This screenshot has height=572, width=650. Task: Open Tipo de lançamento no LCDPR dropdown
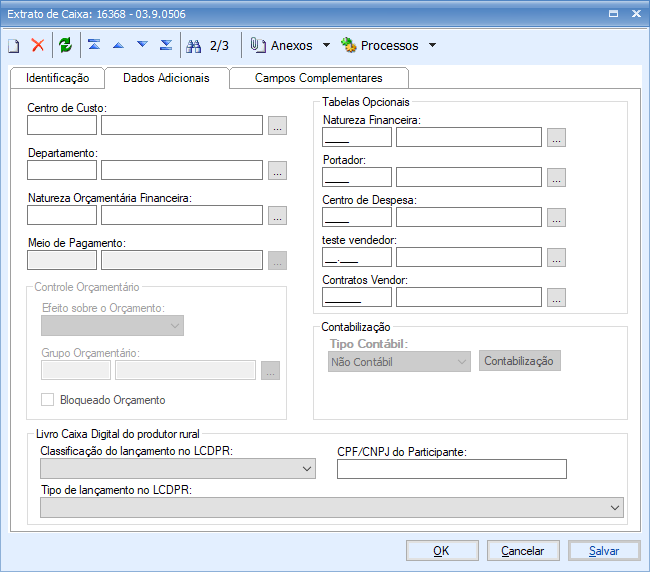click(x=332, y=508)
